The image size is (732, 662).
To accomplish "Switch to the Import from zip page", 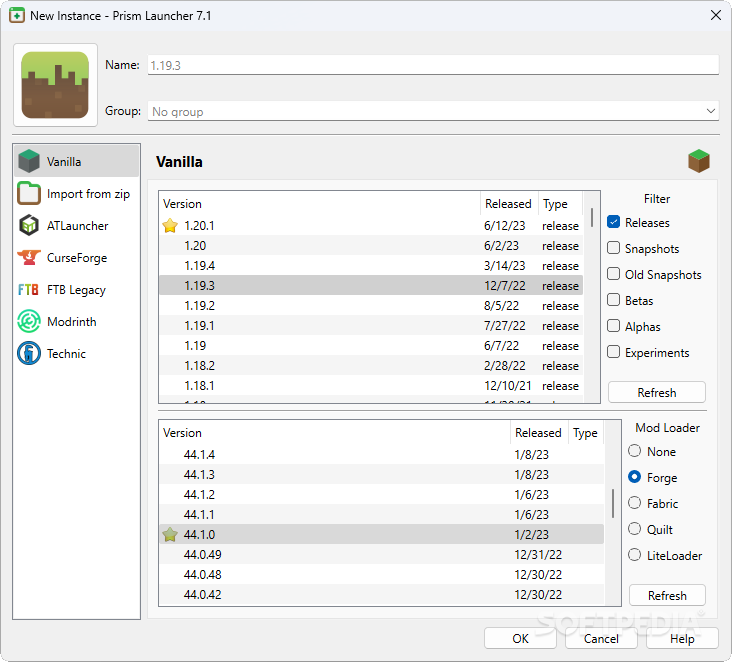I will point(77,193).
